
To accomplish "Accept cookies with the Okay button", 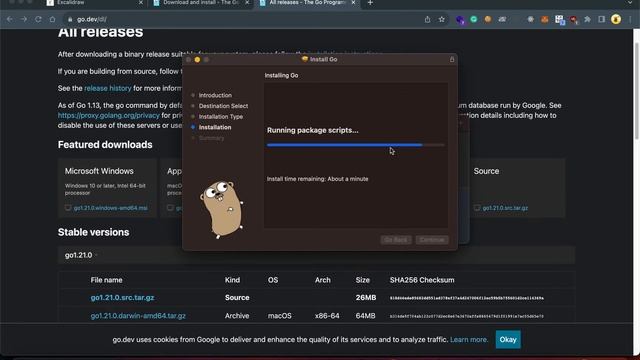I will [x=508, y=340].
